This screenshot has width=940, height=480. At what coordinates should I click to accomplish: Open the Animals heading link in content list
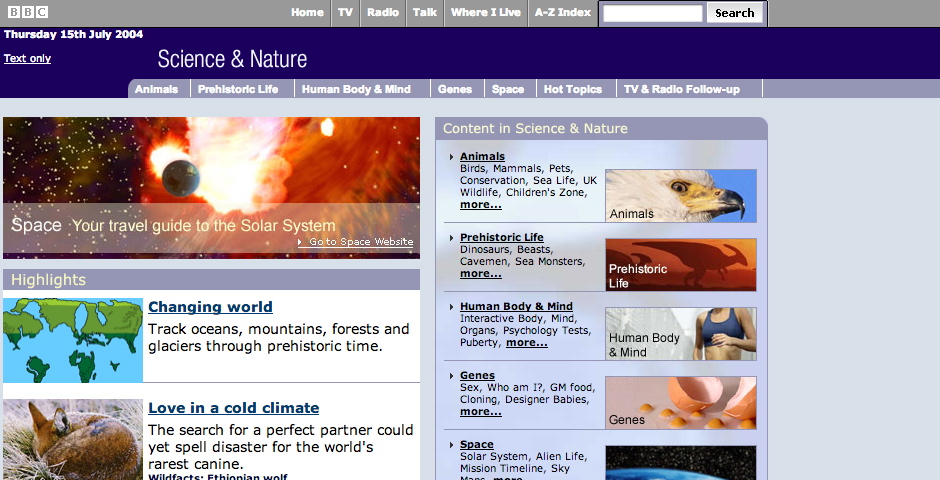(x=483, y=156)
